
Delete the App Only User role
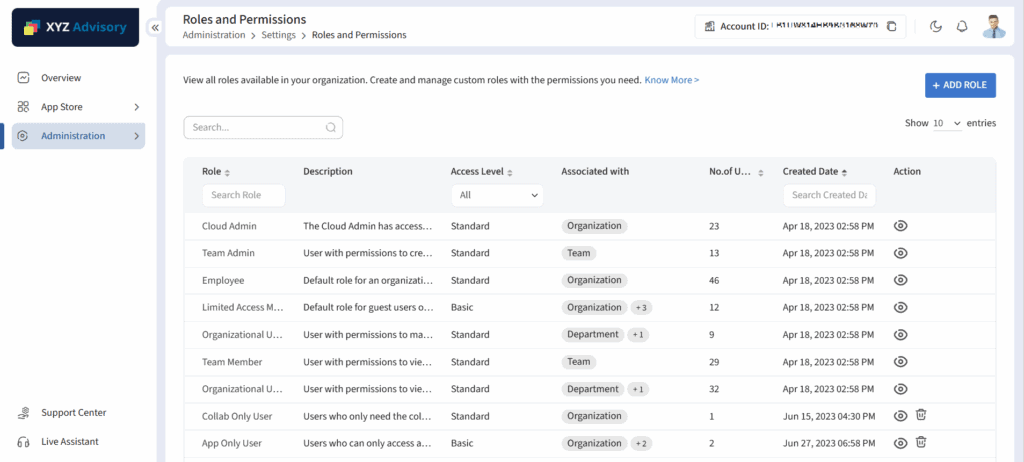(922, 443)
